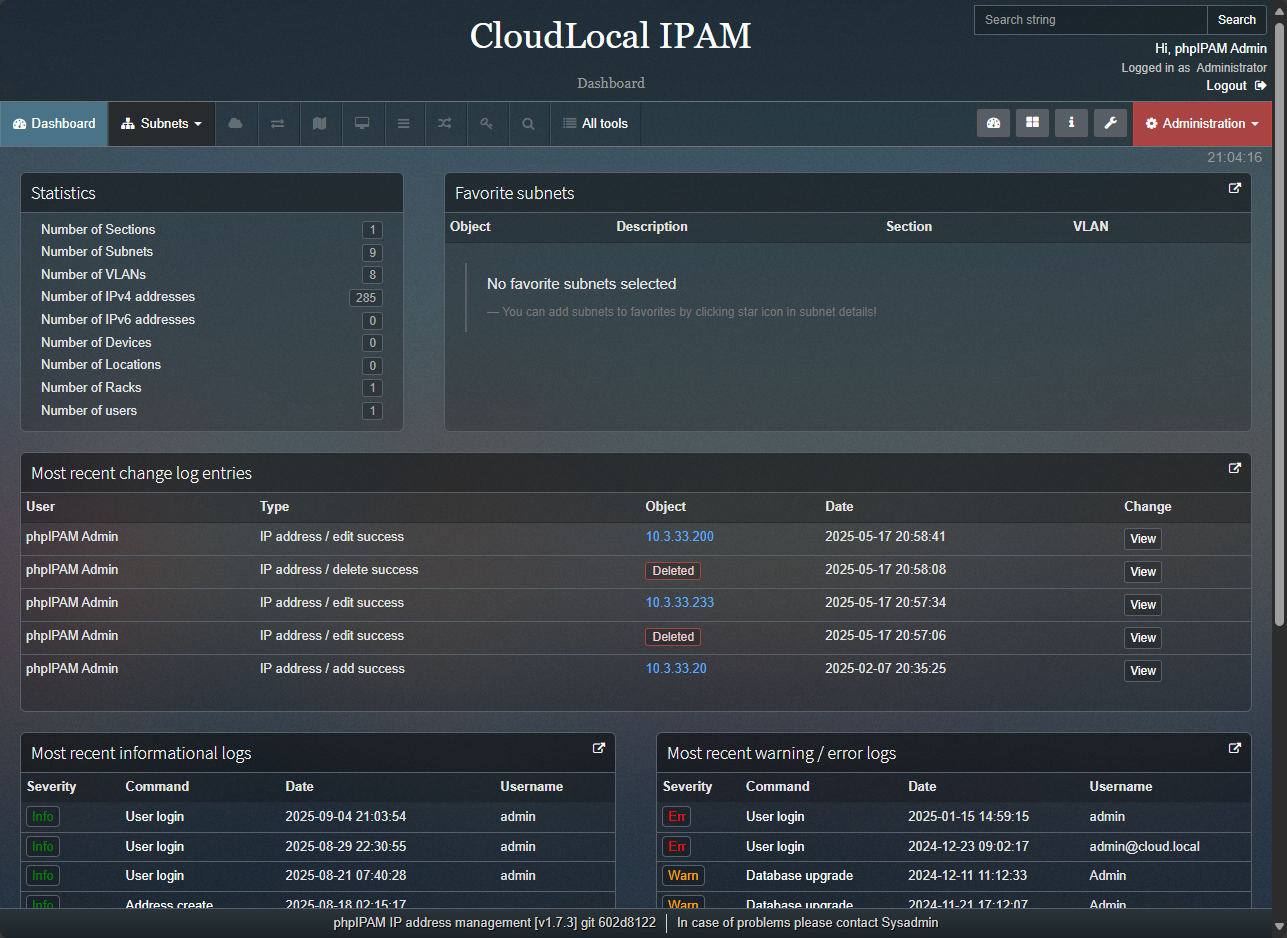
Task: Click Number of Locations label
Action: (x=101, y=365)
